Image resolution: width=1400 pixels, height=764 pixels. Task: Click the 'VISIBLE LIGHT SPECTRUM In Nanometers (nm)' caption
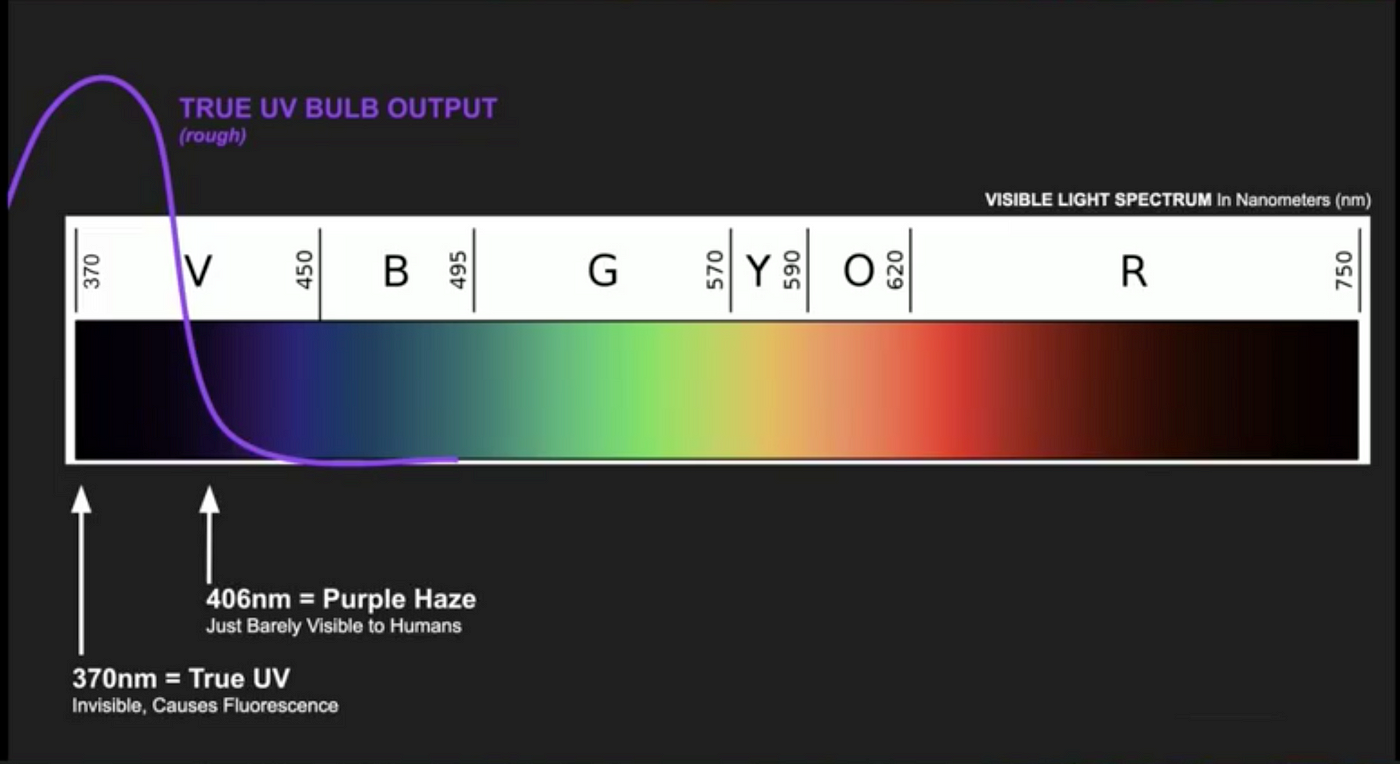click(x=1177, y=200)
